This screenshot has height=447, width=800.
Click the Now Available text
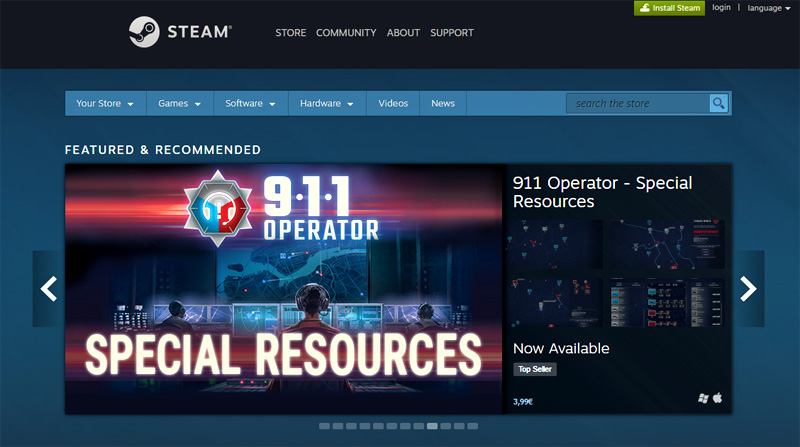coord(561,349)
